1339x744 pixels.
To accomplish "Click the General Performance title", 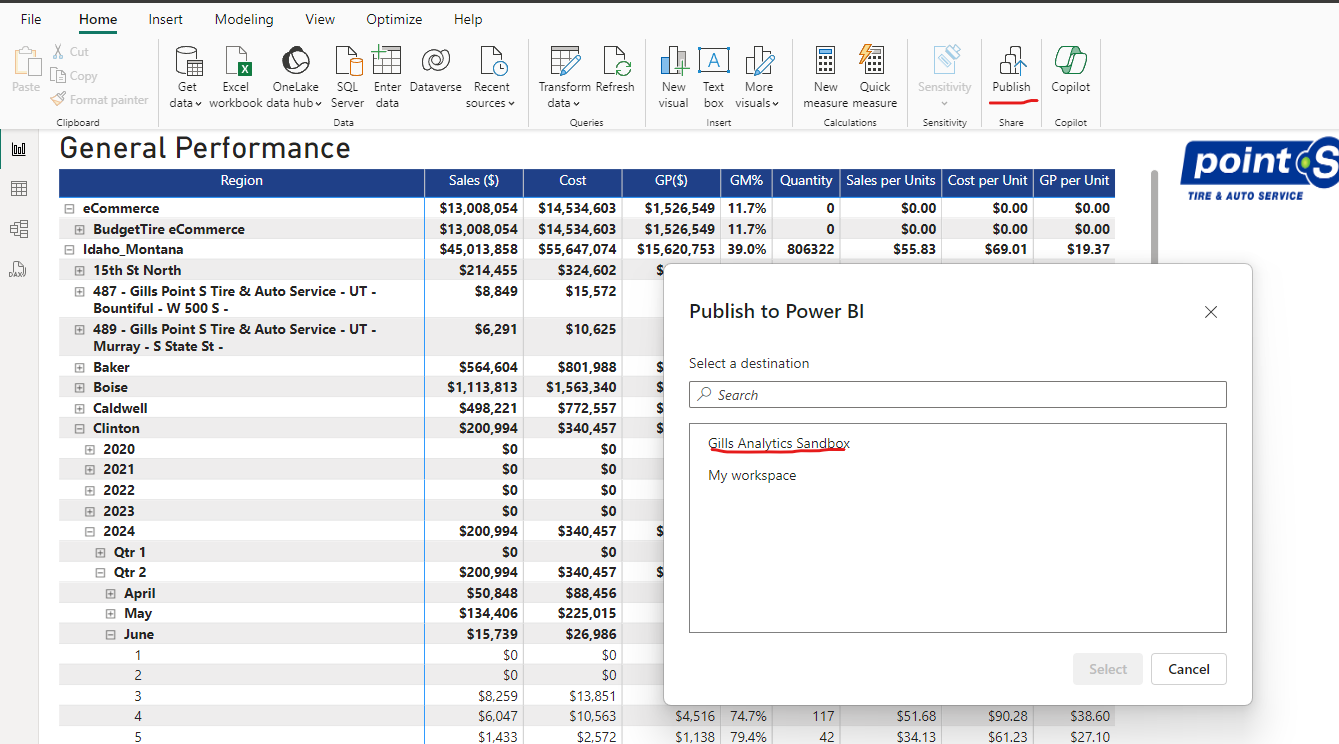I will [205, 148].
